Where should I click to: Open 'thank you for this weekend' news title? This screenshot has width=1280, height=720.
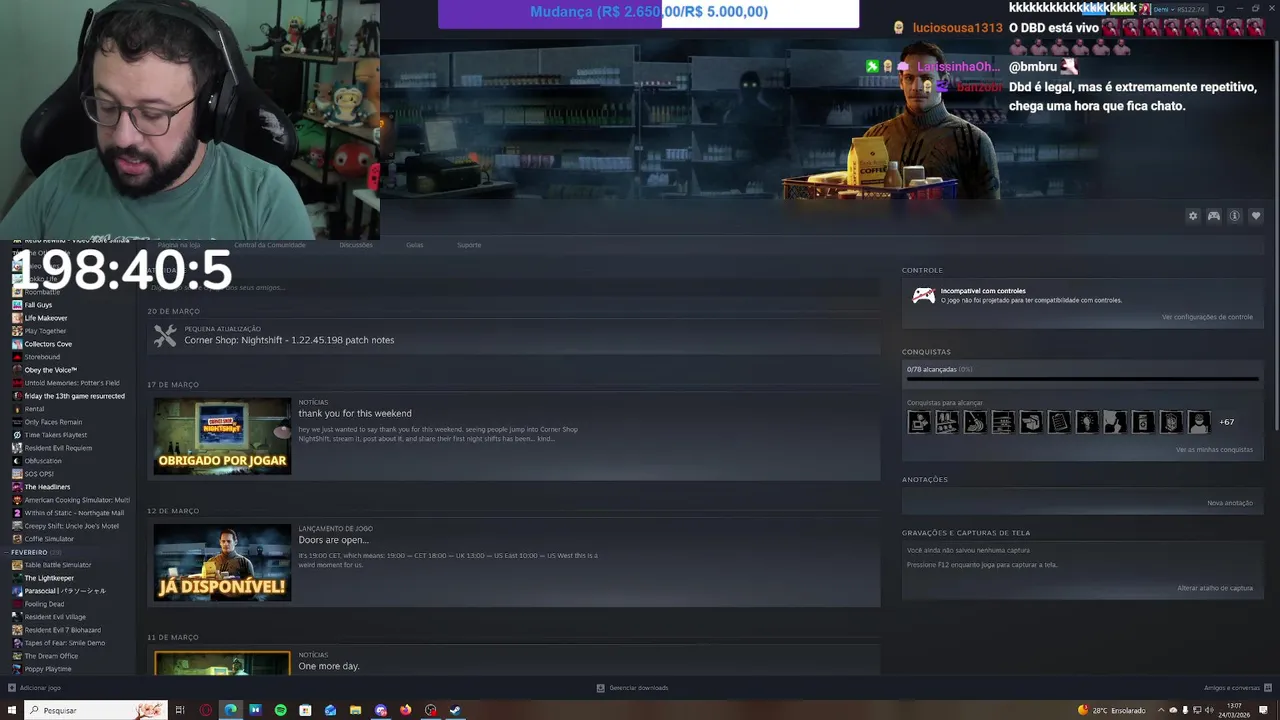pos(355,413)
